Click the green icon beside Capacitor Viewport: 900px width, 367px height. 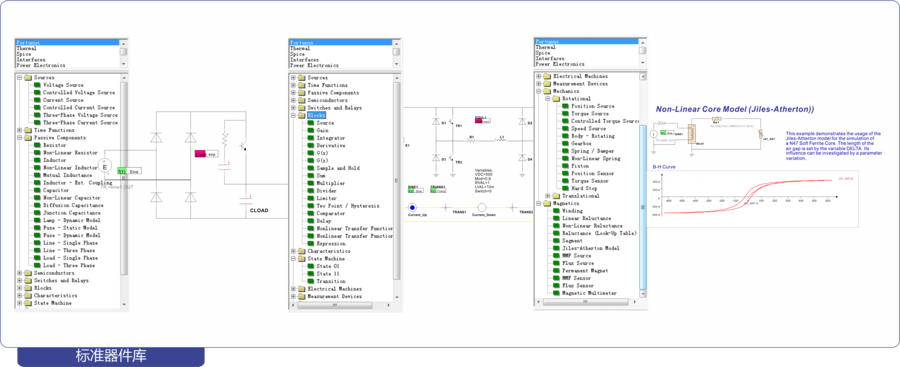37,190
